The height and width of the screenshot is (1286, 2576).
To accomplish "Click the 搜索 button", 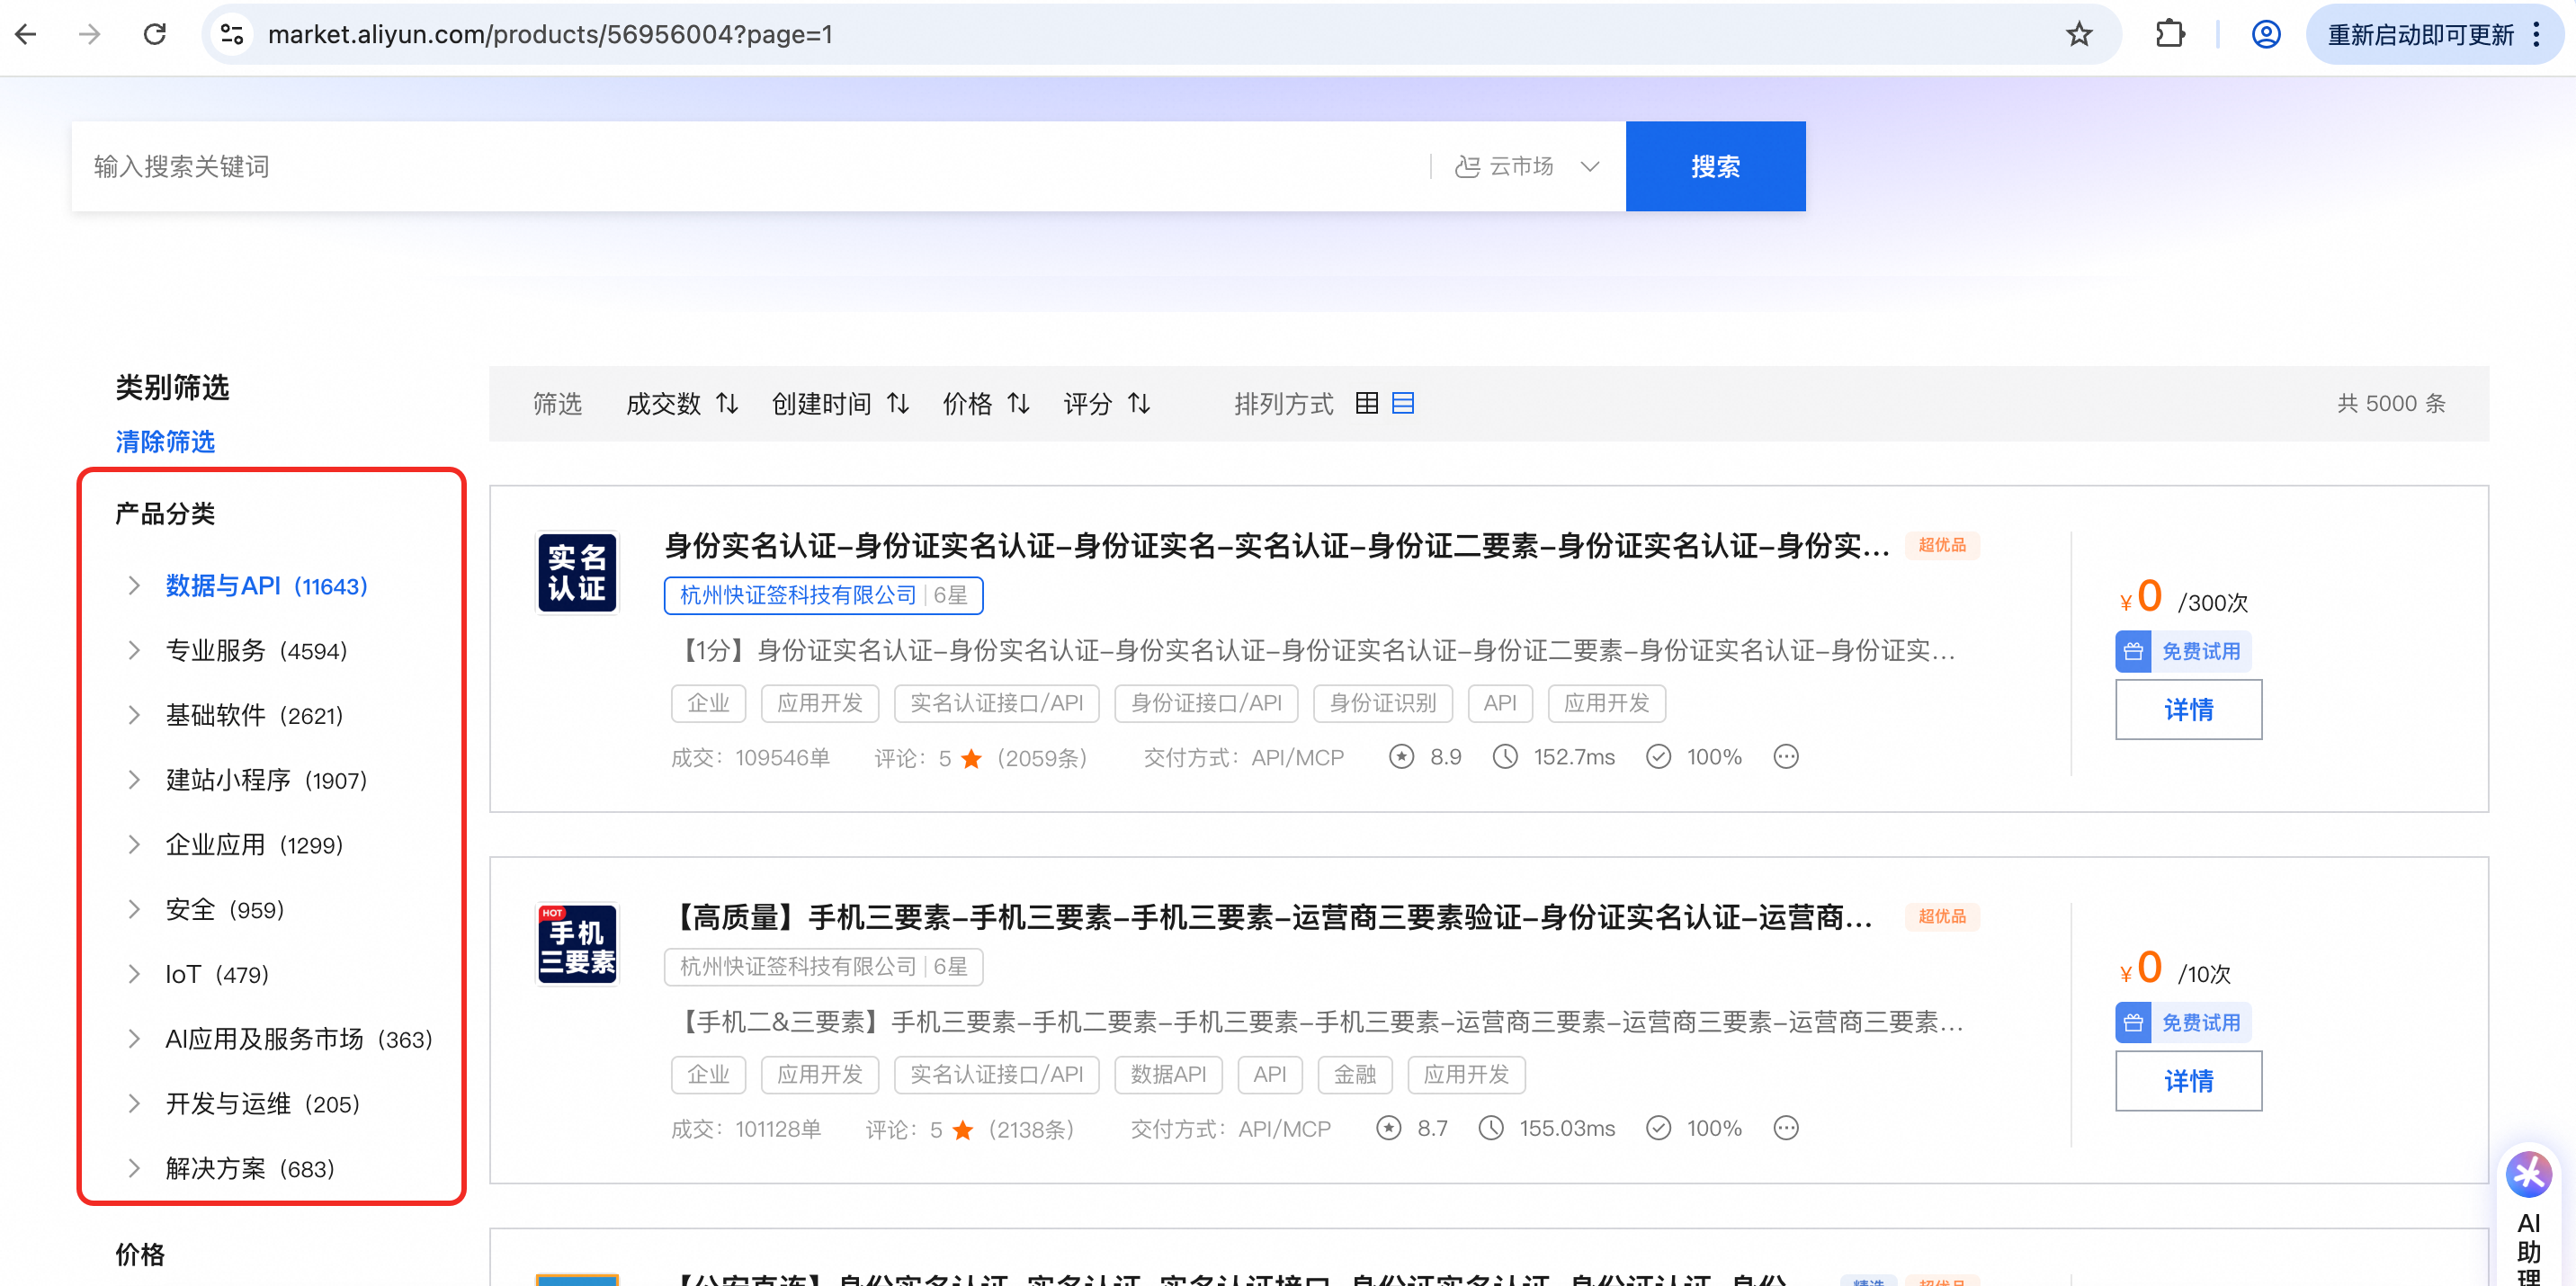I will point(1714,166).
